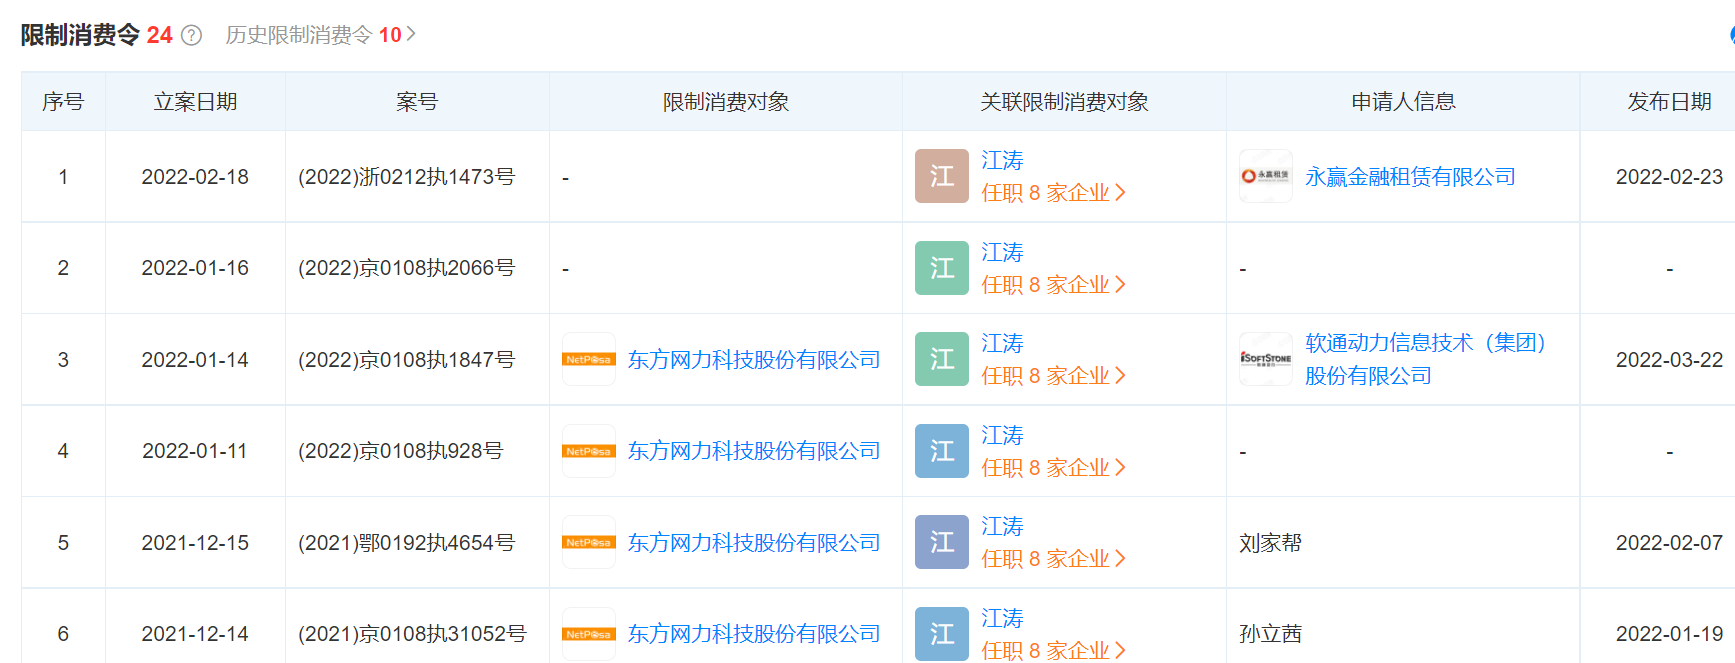Open 永赢金融租赁有限公司 company link
The width and height of the screenshot is (1735, 663).
click(1410, 177)
